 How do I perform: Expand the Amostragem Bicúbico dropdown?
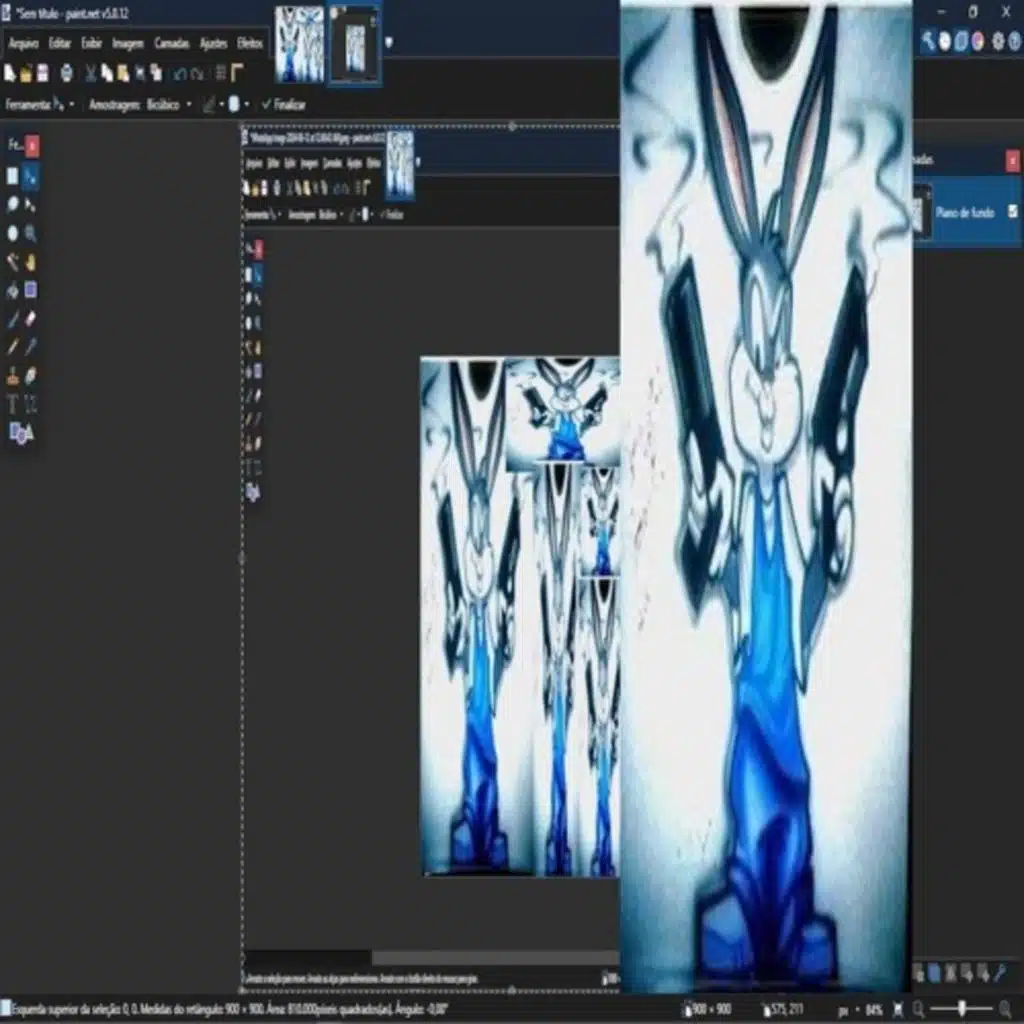[189, 104]
